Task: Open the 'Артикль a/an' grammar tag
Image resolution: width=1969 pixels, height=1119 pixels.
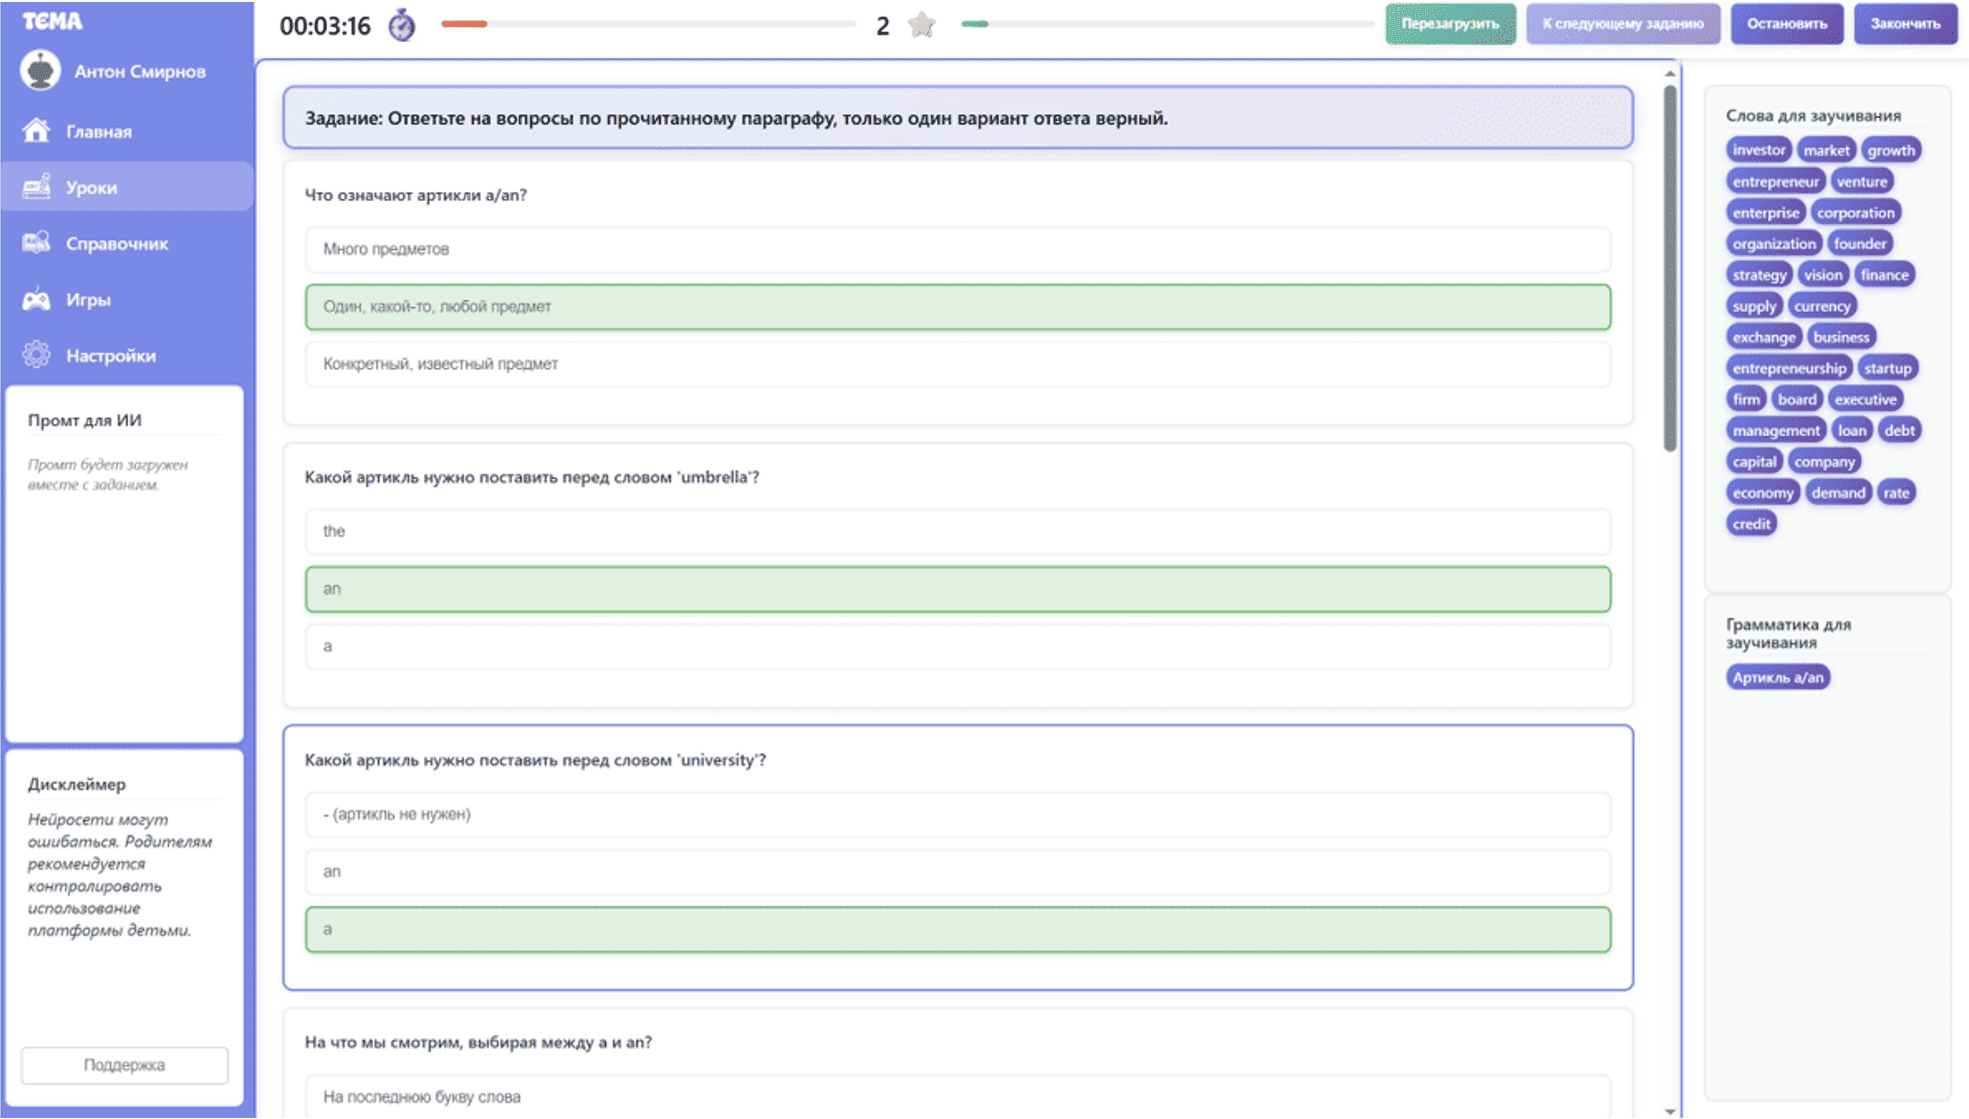Action: coord(1777,678)
